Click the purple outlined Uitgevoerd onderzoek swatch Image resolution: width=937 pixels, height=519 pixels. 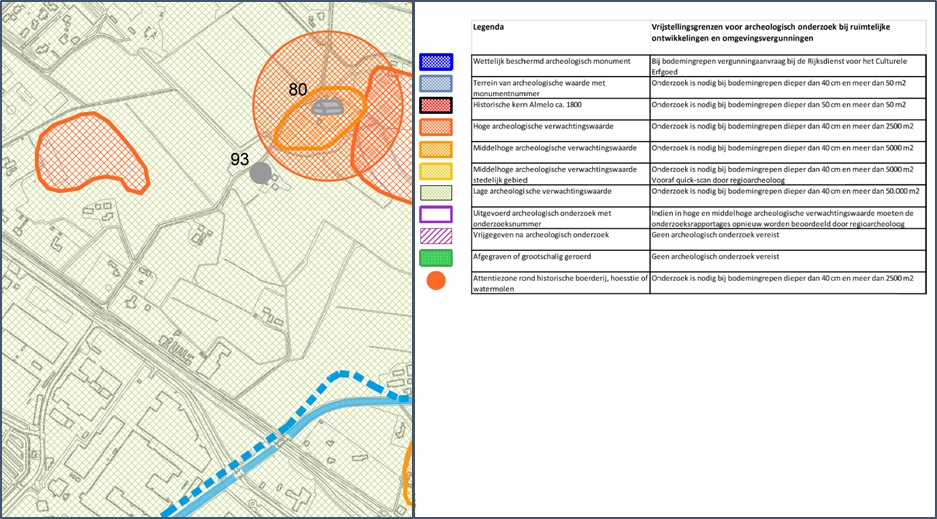(436, 214)
